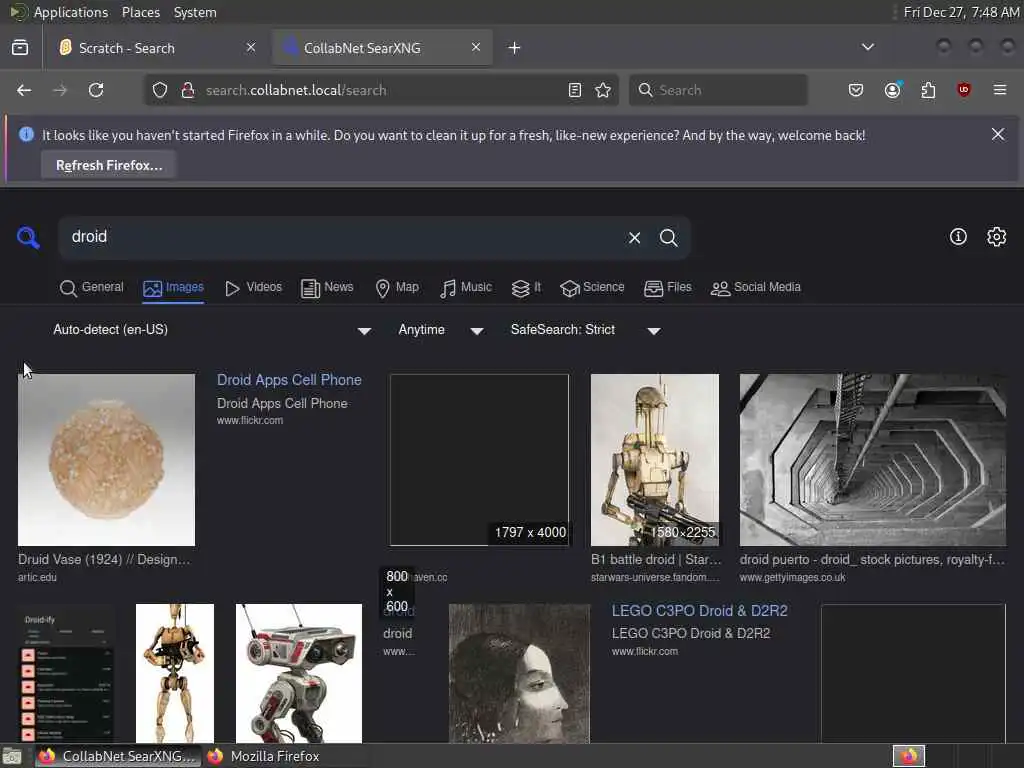Open the Anytime time range dropdown
Screen dimensions: 1024x768
click(x=440, y=330)
